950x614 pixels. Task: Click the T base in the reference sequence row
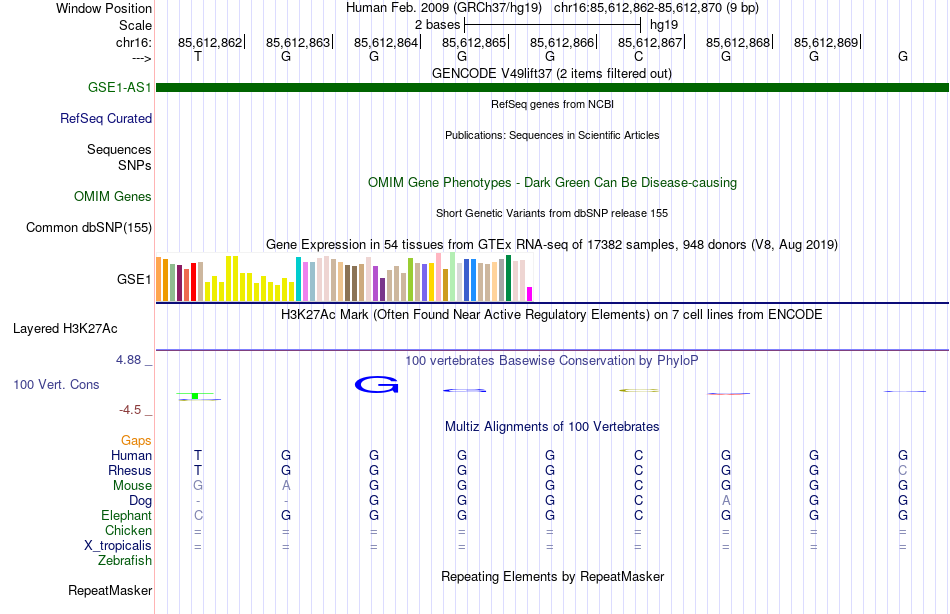click(198, 56)
